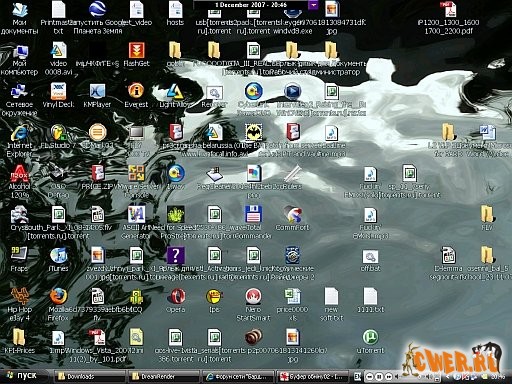The height and width of the screenshot is (384, 512).
Task: Open the new soft.txt file
Action: coord(331,304)
